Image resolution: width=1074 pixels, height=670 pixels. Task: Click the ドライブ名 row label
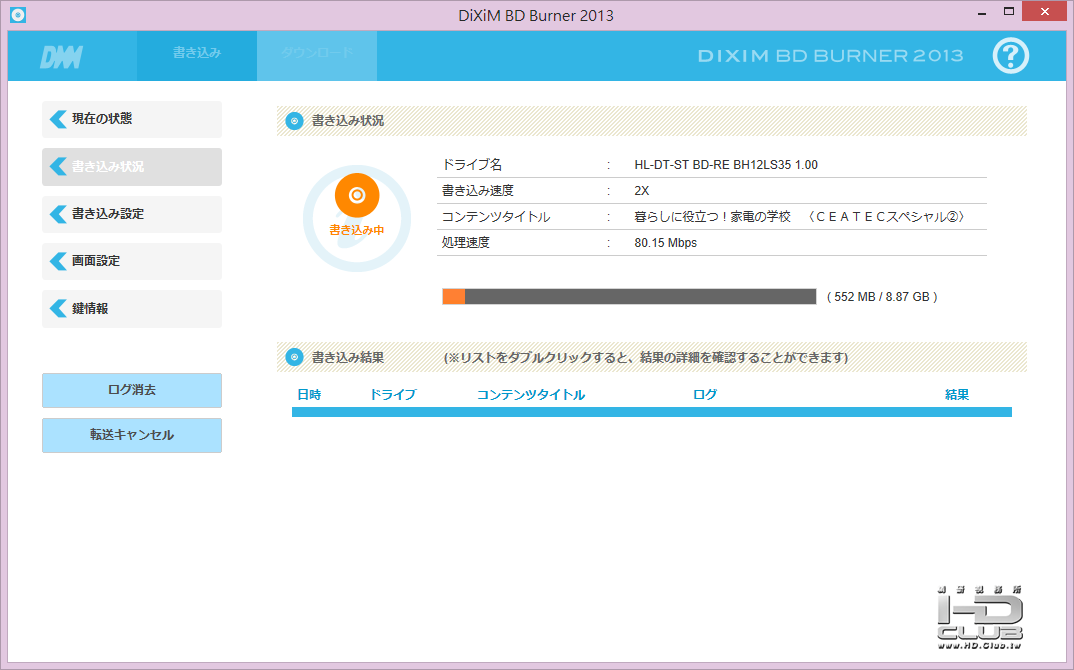tap(472, 165)
